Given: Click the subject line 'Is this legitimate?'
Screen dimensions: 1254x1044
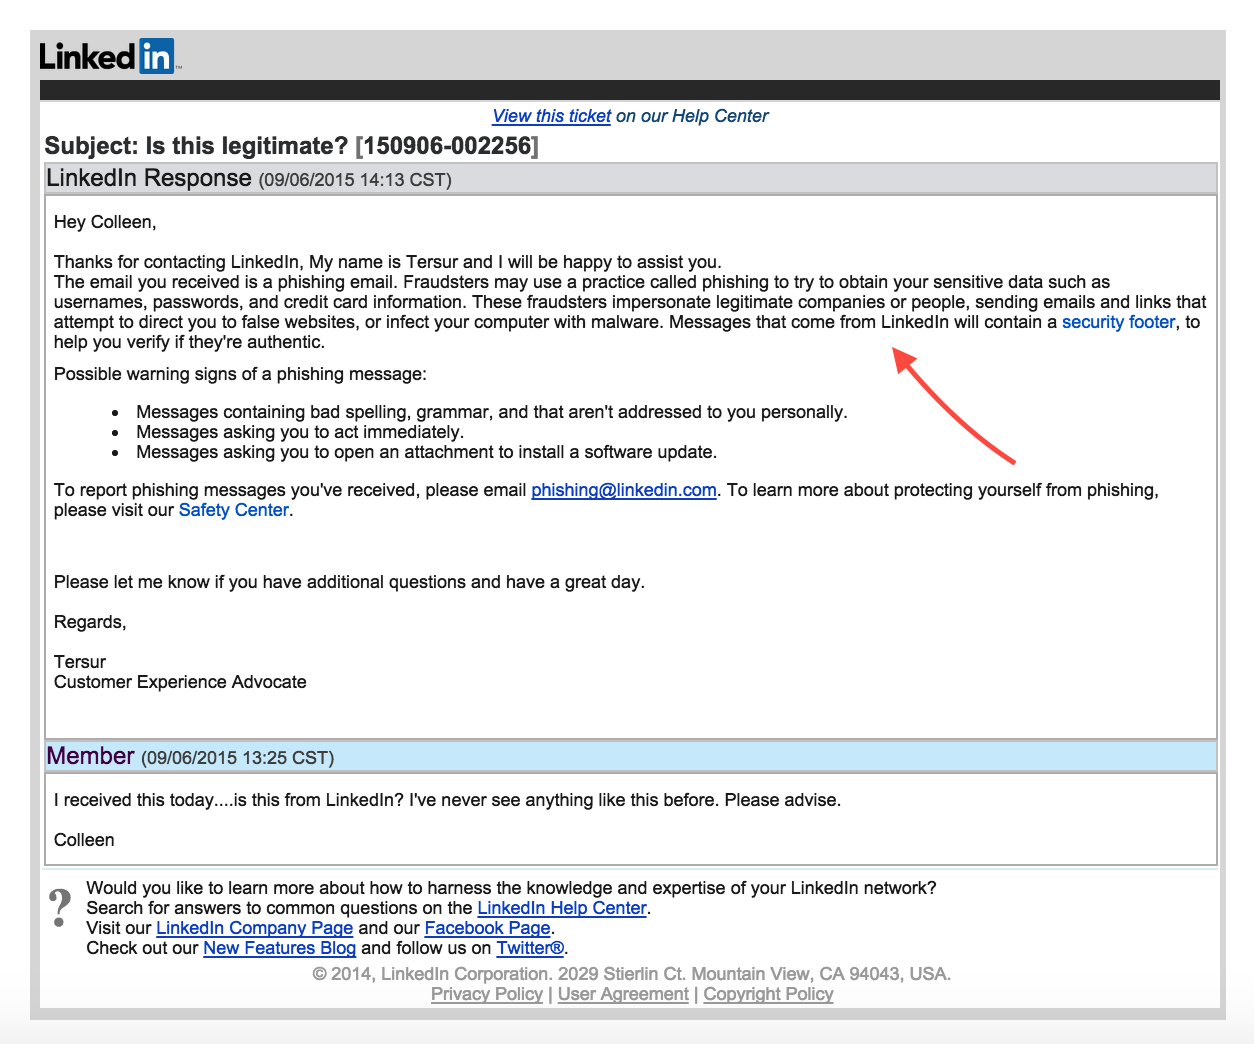Looking at the screenshot, I should [x=247, y=146].
